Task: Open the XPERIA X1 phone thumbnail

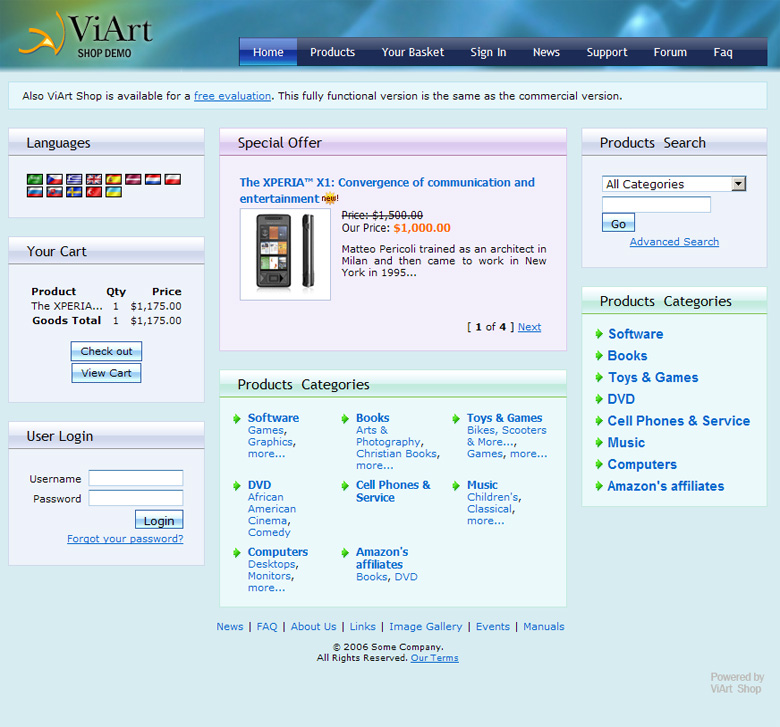Action: 285,254
